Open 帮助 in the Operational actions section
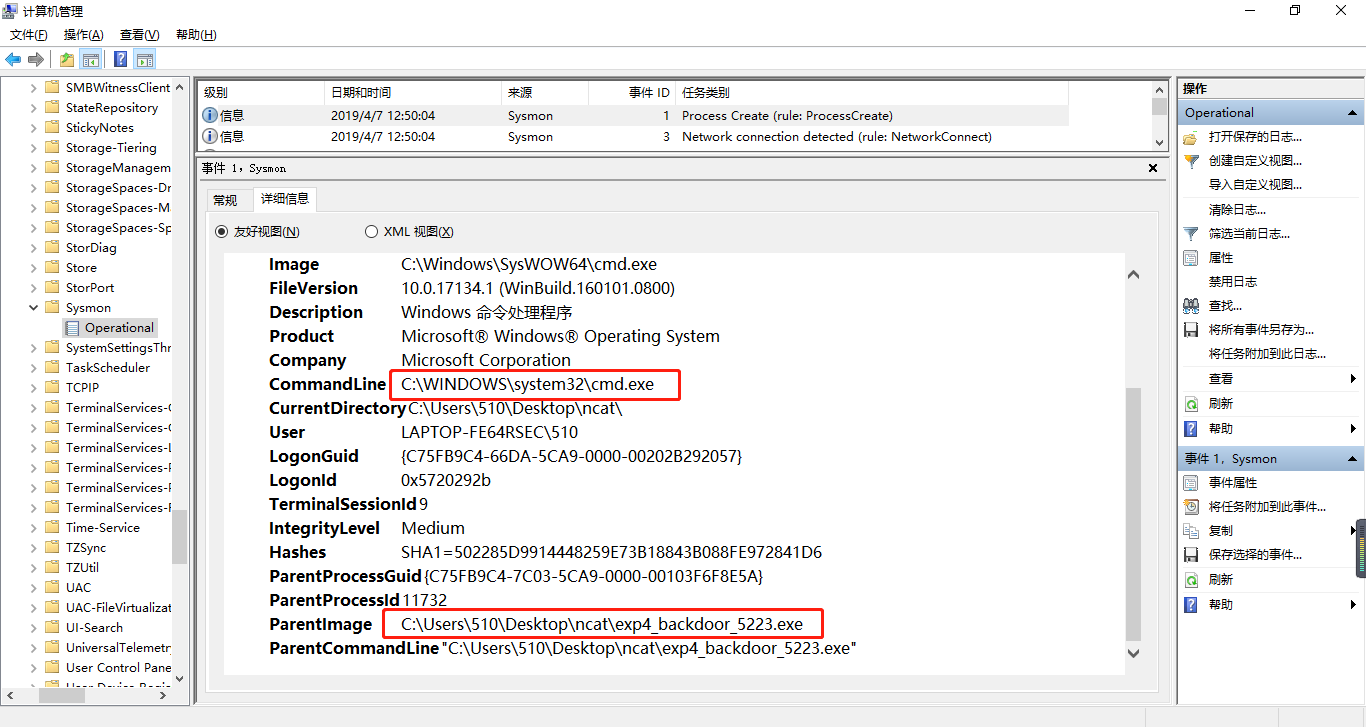 pos(1221,428)
